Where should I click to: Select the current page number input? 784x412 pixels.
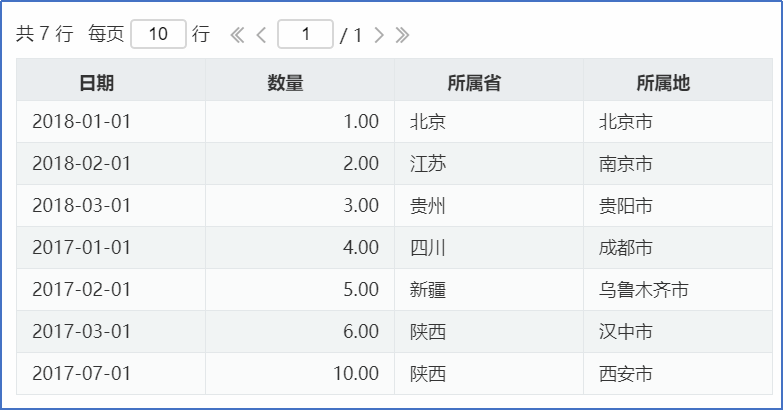(x=306, y=34)
